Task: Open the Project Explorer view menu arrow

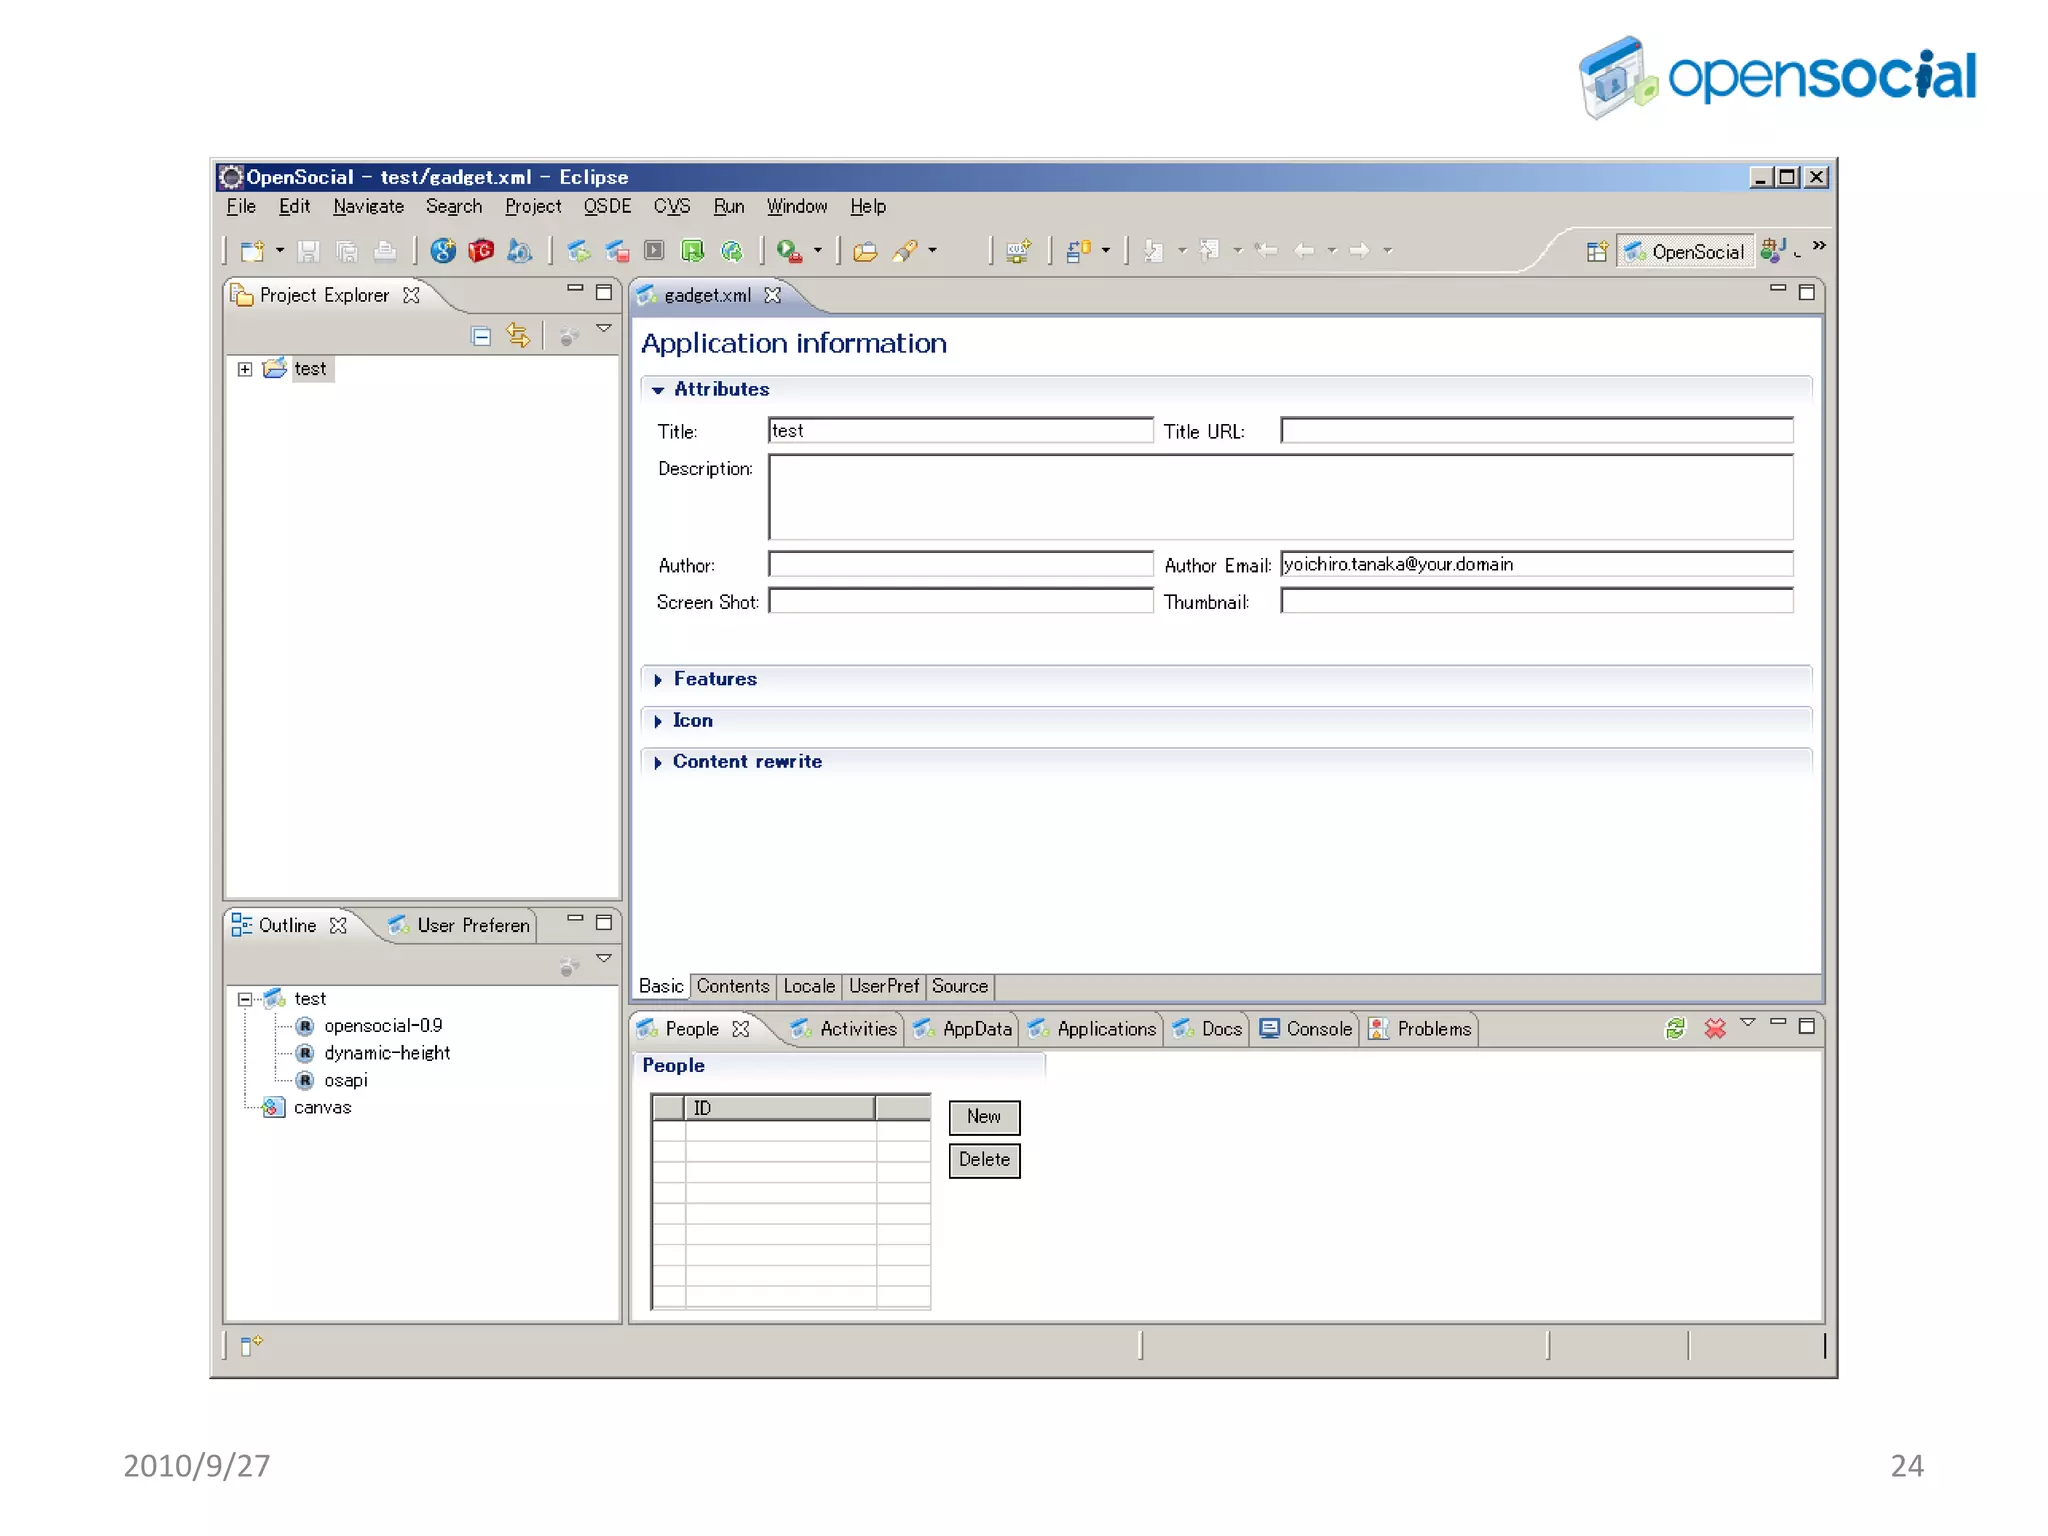Action: pyautogui.click(x=604, y=329)
